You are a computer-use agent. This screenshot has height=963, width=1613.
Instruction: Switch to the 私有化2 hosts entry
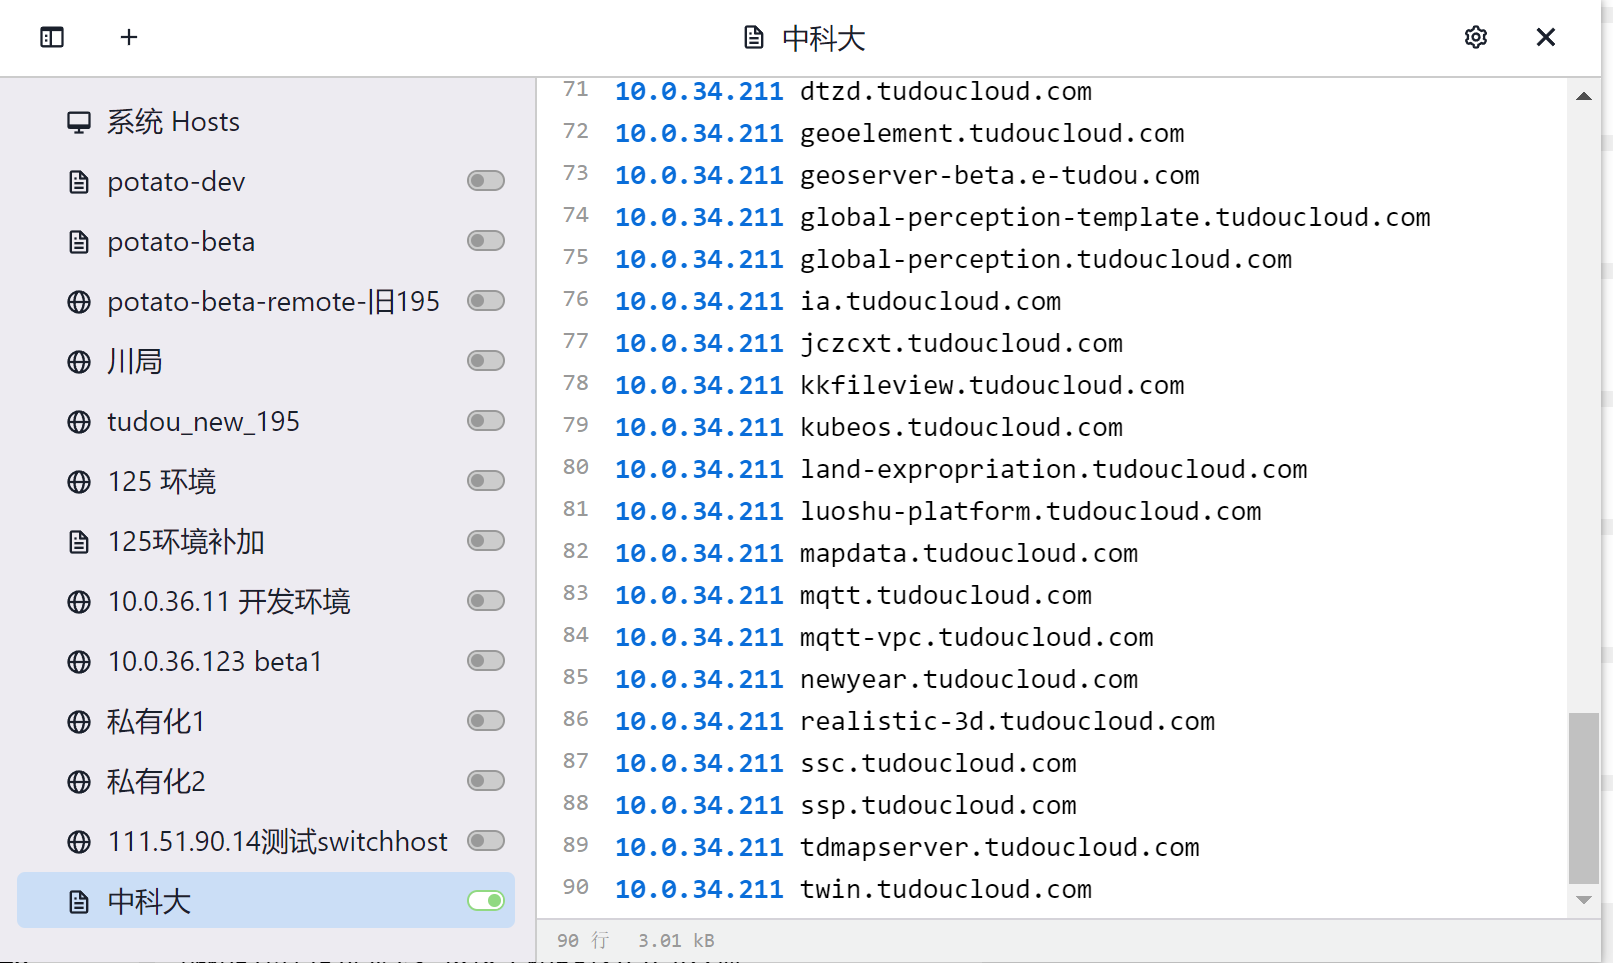pos(156,781)
